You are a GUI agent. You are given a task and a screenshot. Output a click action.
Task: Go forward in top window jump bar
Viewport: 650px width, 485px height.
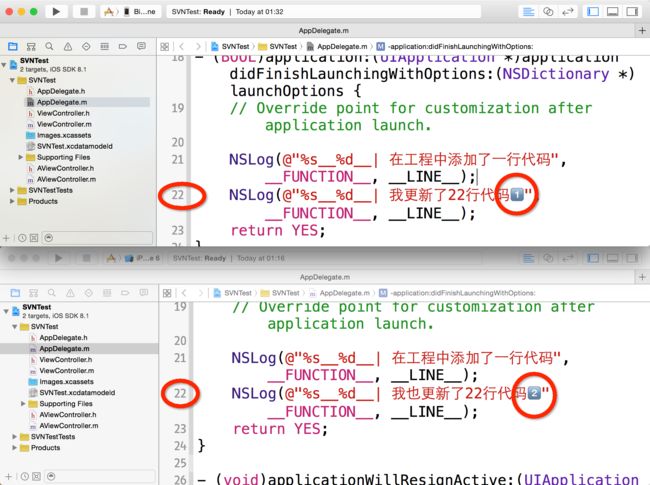tap(198, 47)
